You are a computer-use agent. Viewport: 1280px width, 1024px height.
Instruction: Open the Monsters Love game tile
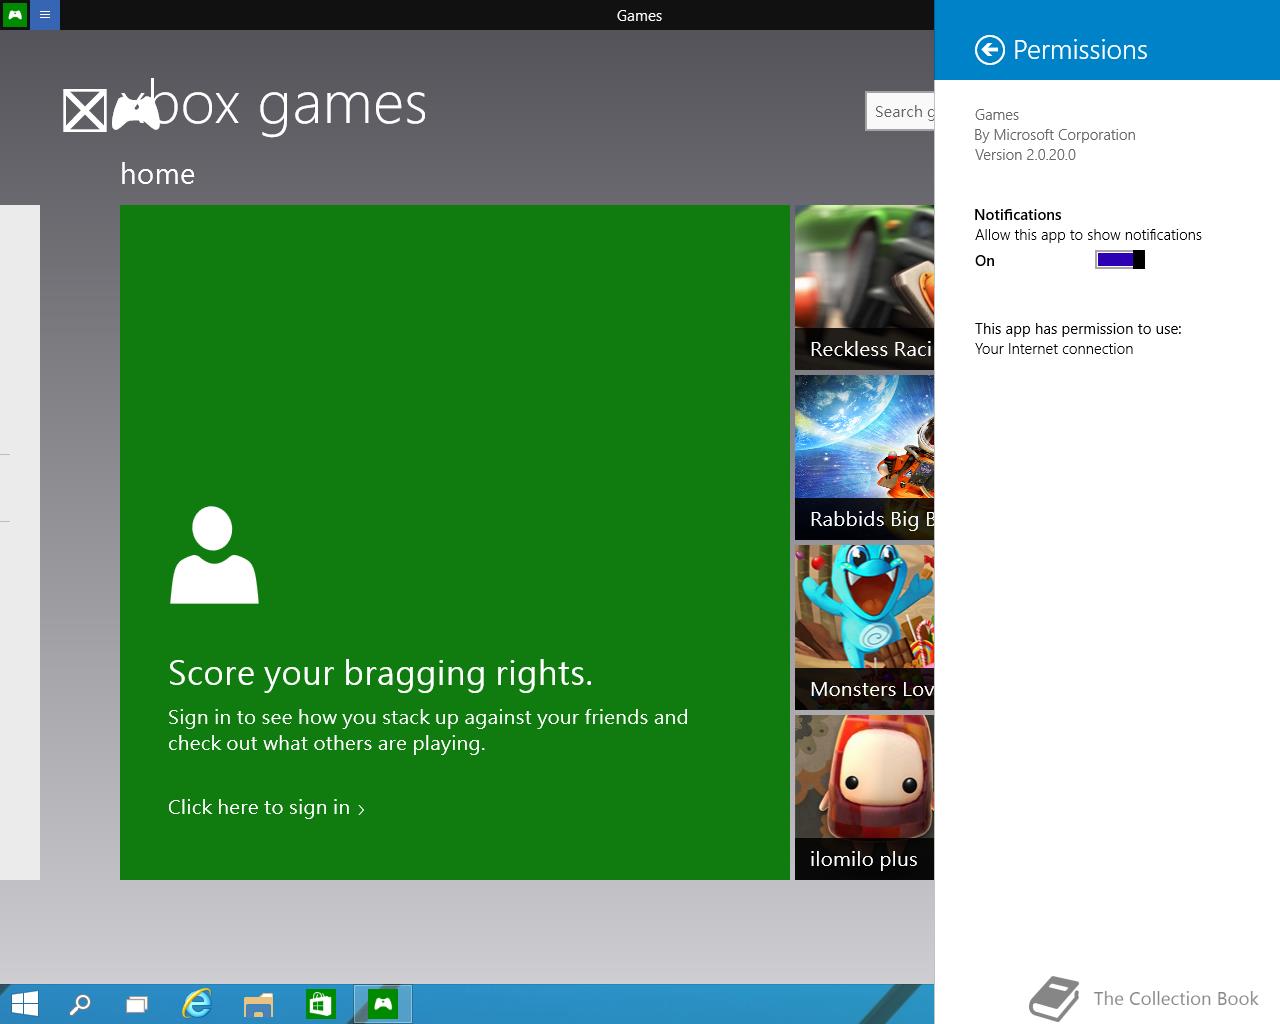click(864, 628)
